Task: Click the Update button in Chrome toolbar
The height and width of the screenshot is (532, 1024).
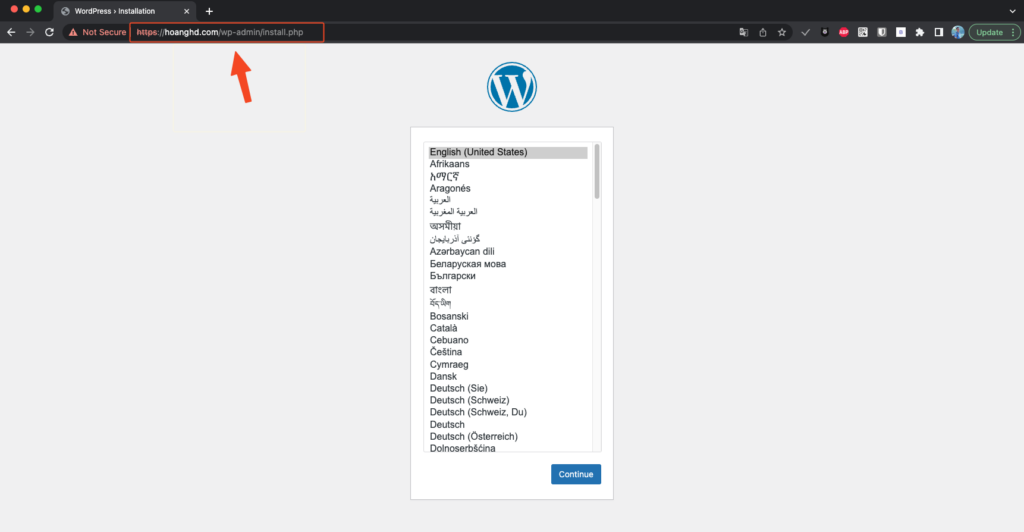Action: [x=989, y=32]
